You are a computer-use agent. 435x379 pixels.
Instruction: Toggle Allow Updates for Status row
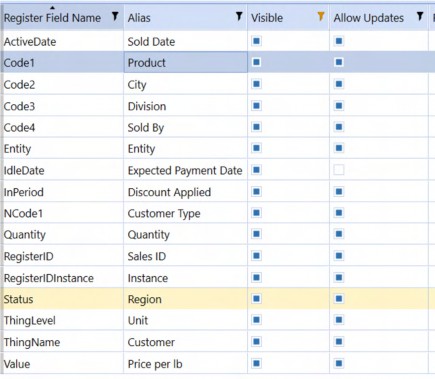click(x=339, y=299)
